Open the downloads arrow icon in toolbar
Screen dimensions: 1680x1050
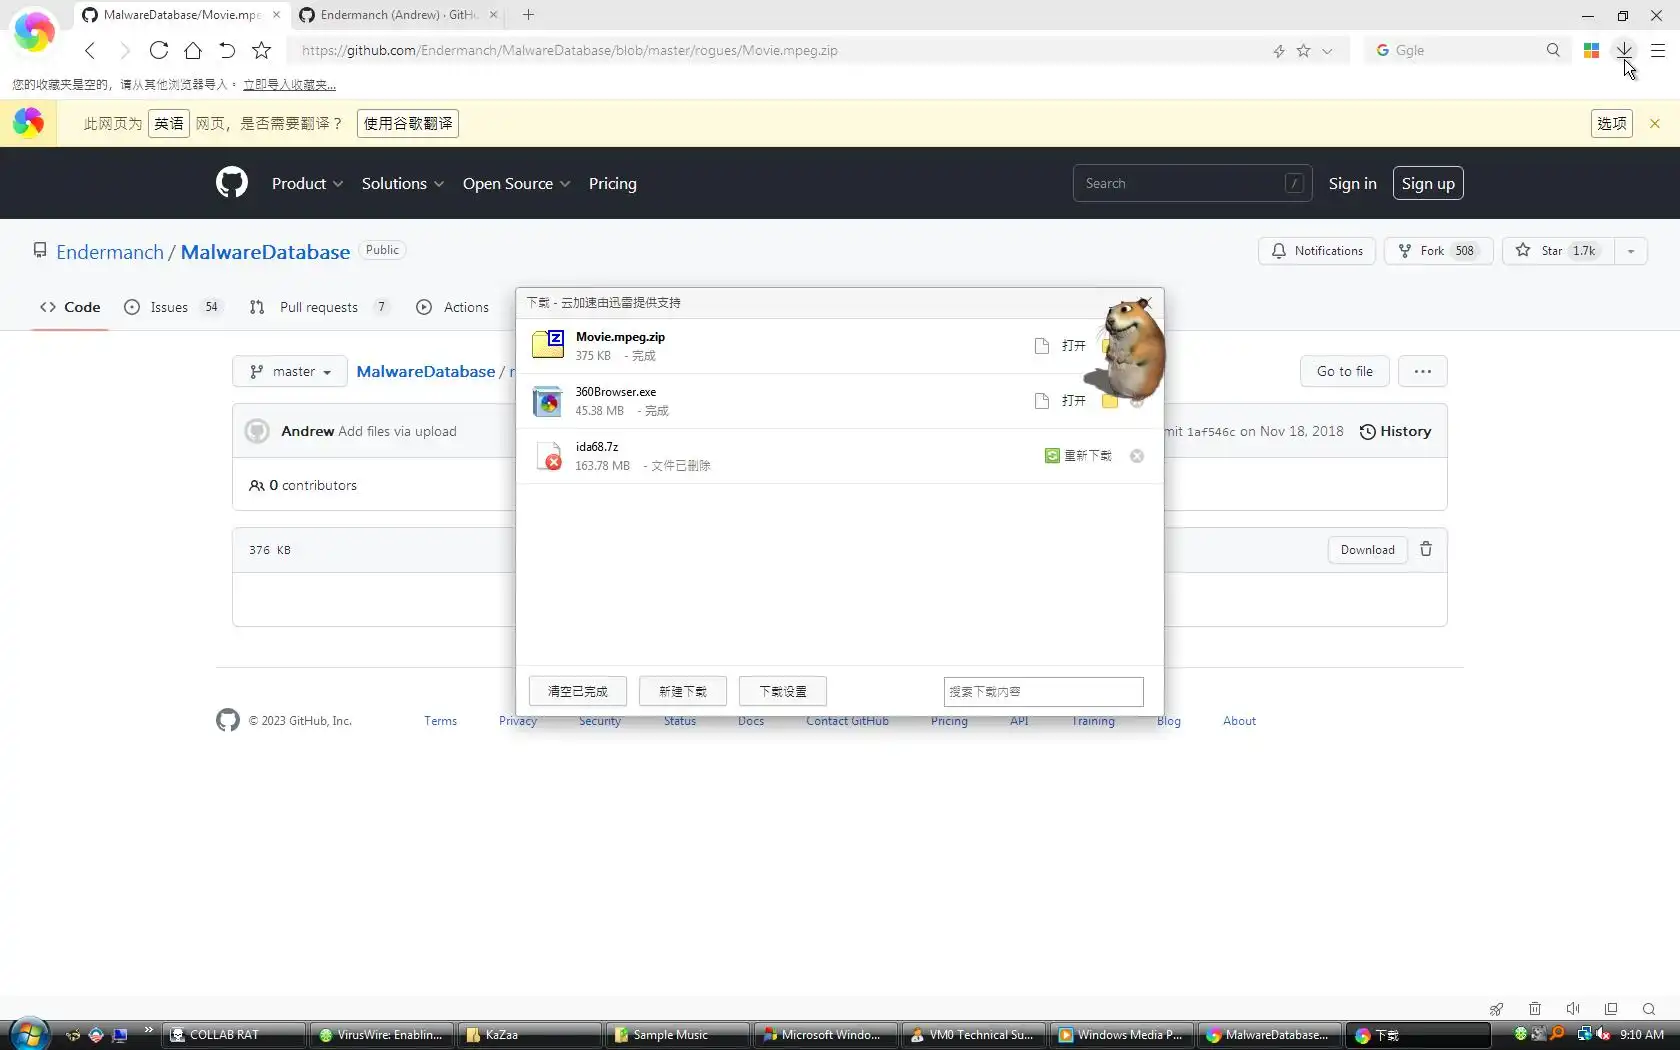click(1624, 50)
